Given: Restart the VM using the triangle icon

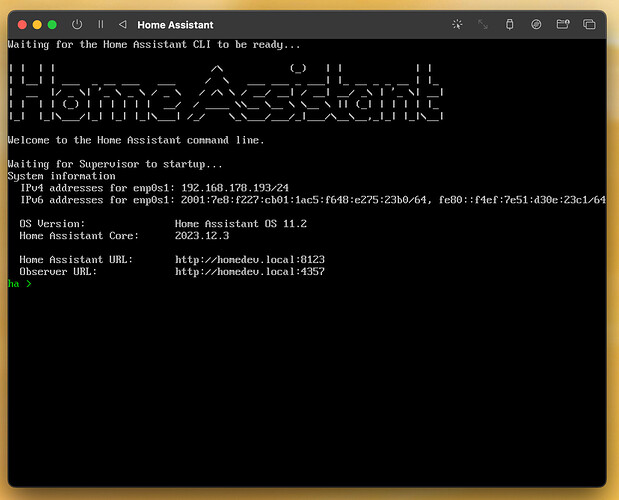Looking at the screenshot, I should pyautogui.click(x=122, y=24).
